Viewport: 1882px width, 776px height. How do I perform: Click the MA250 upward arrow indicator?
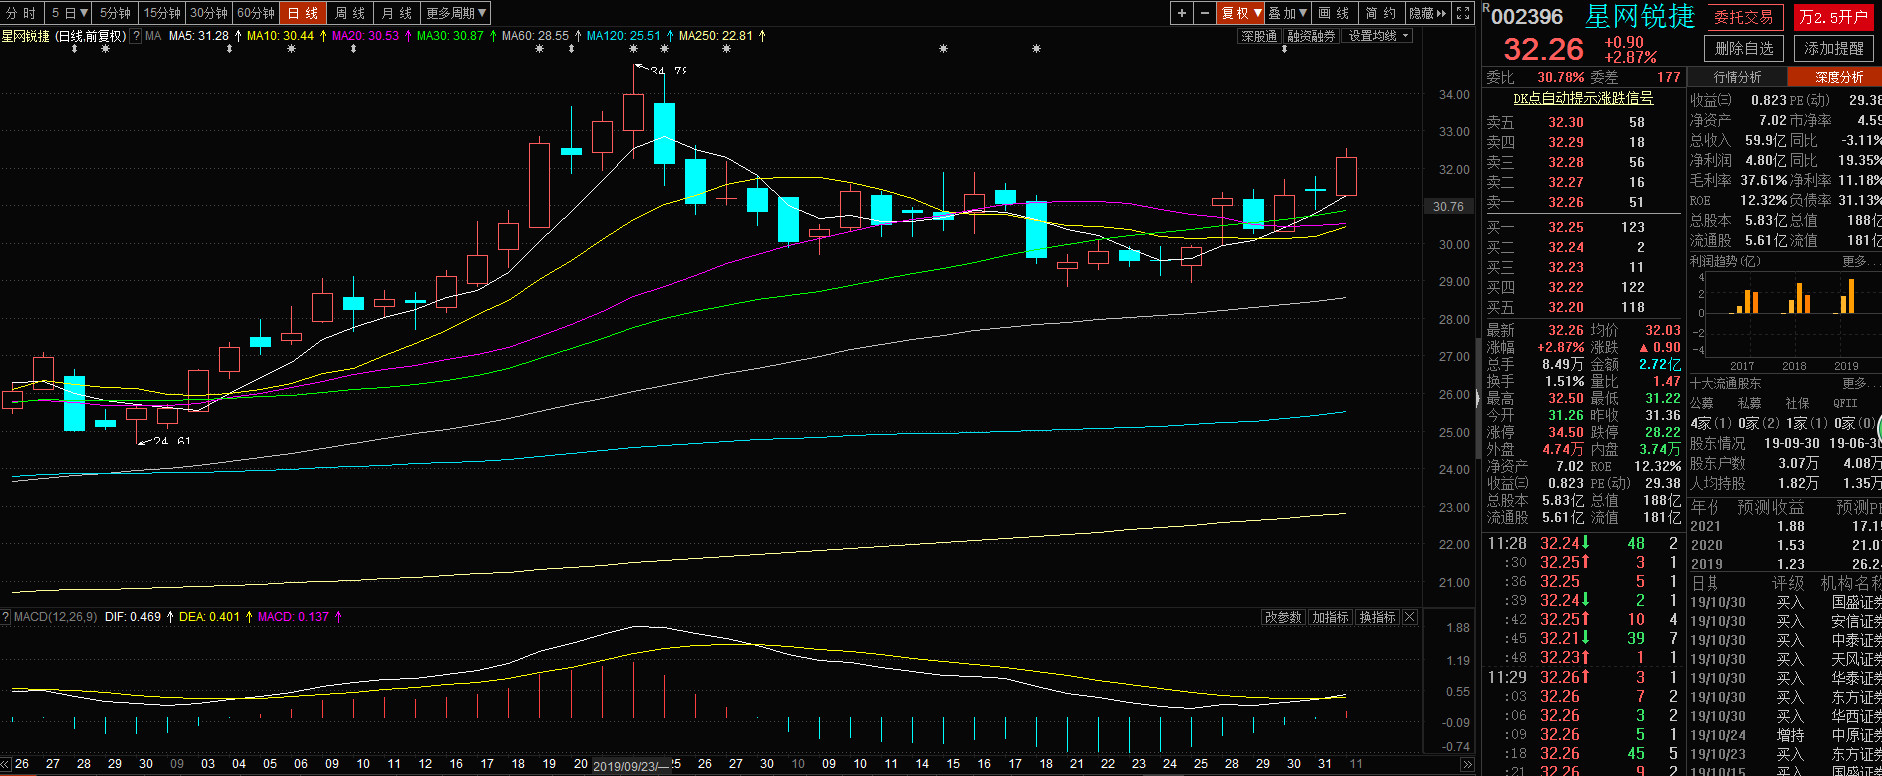click(x=763, y=36)
